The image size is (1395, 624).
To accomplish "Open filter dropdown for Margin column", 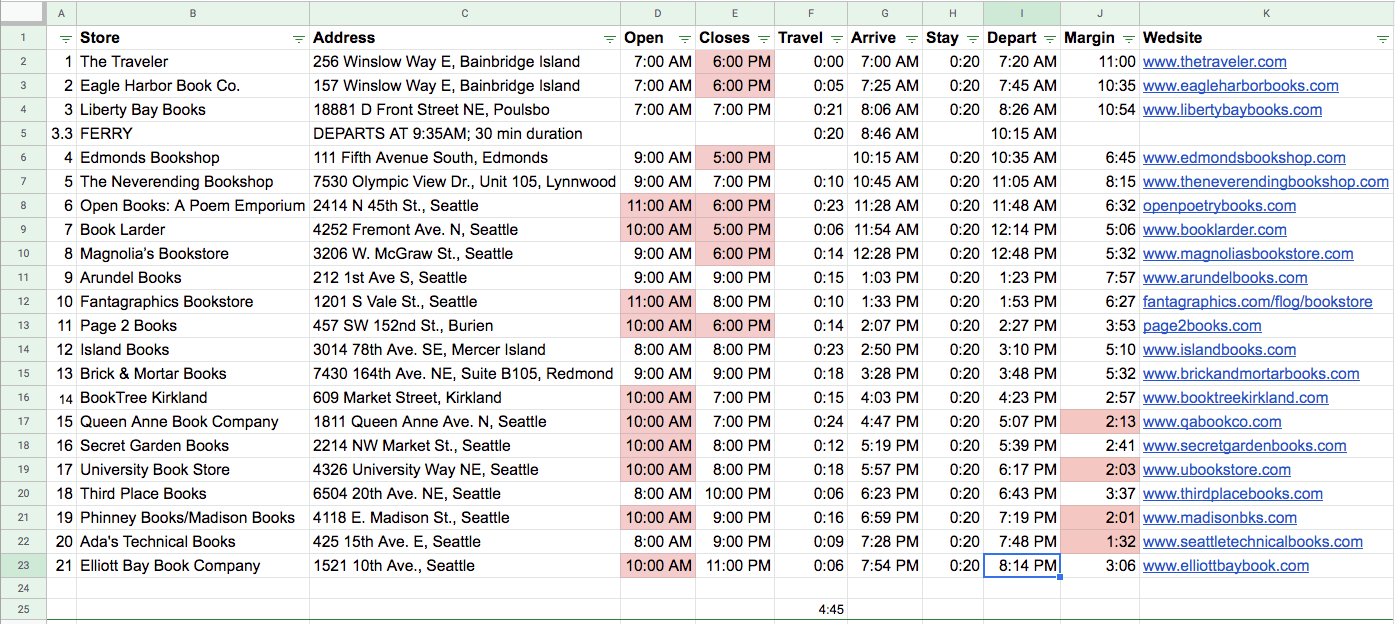I will coord(1128,38).
